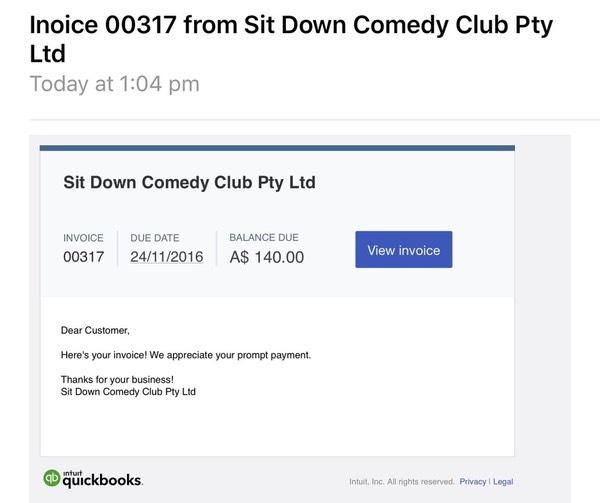Click the BALANCE DUE column label

pyautogui.click(x=264, y=238)
